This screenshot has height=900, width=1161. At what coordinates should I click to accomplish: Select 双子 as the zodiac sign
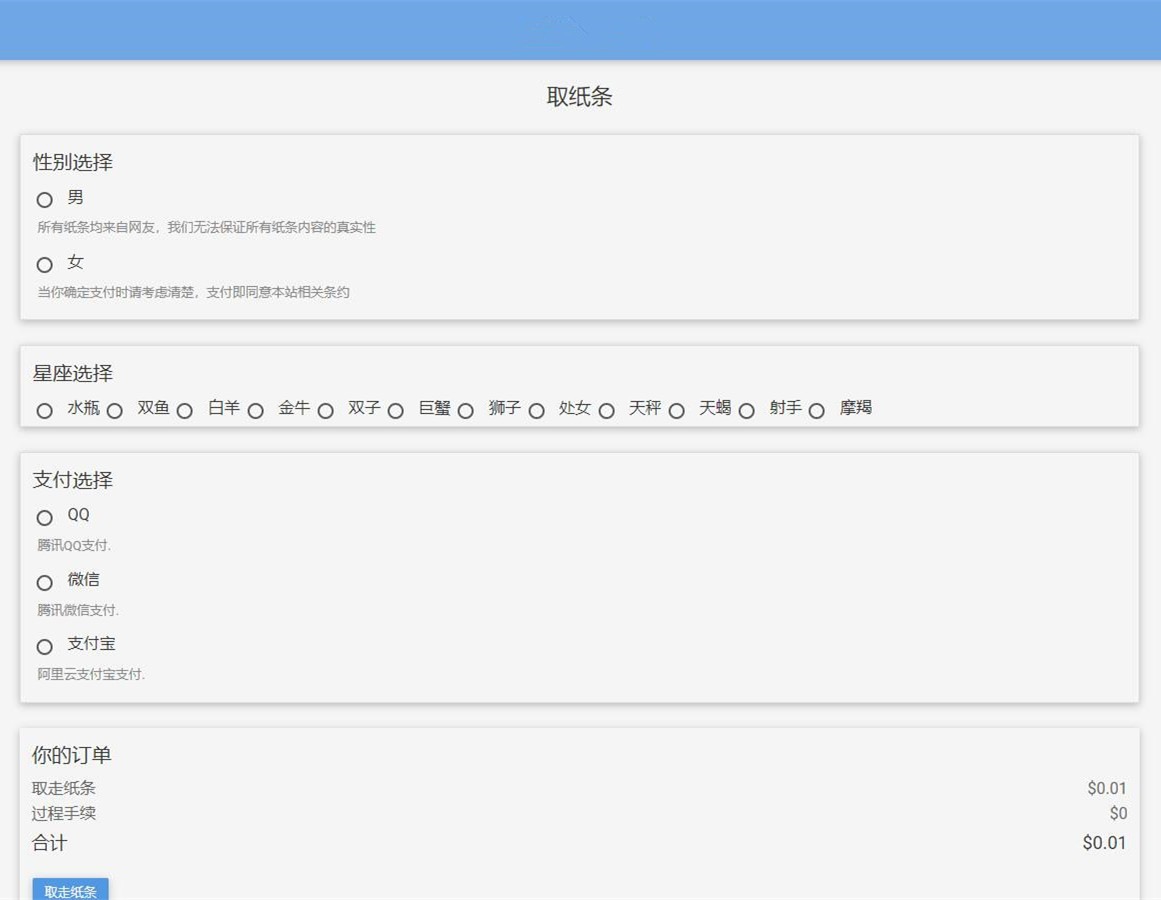(x=326, y=411)
